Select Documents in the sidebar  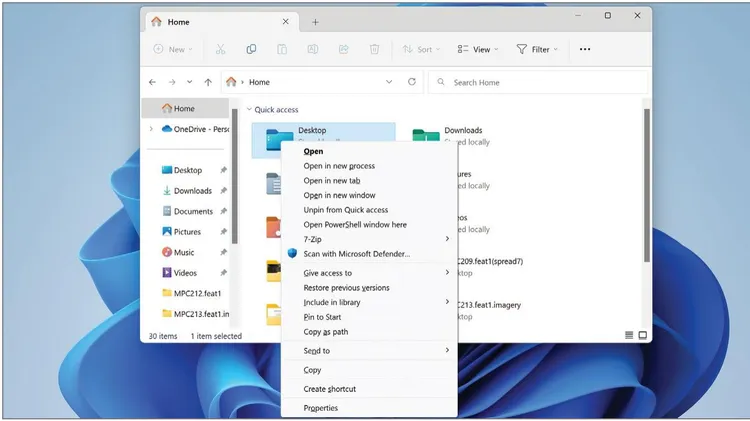(x=187, y=211)
